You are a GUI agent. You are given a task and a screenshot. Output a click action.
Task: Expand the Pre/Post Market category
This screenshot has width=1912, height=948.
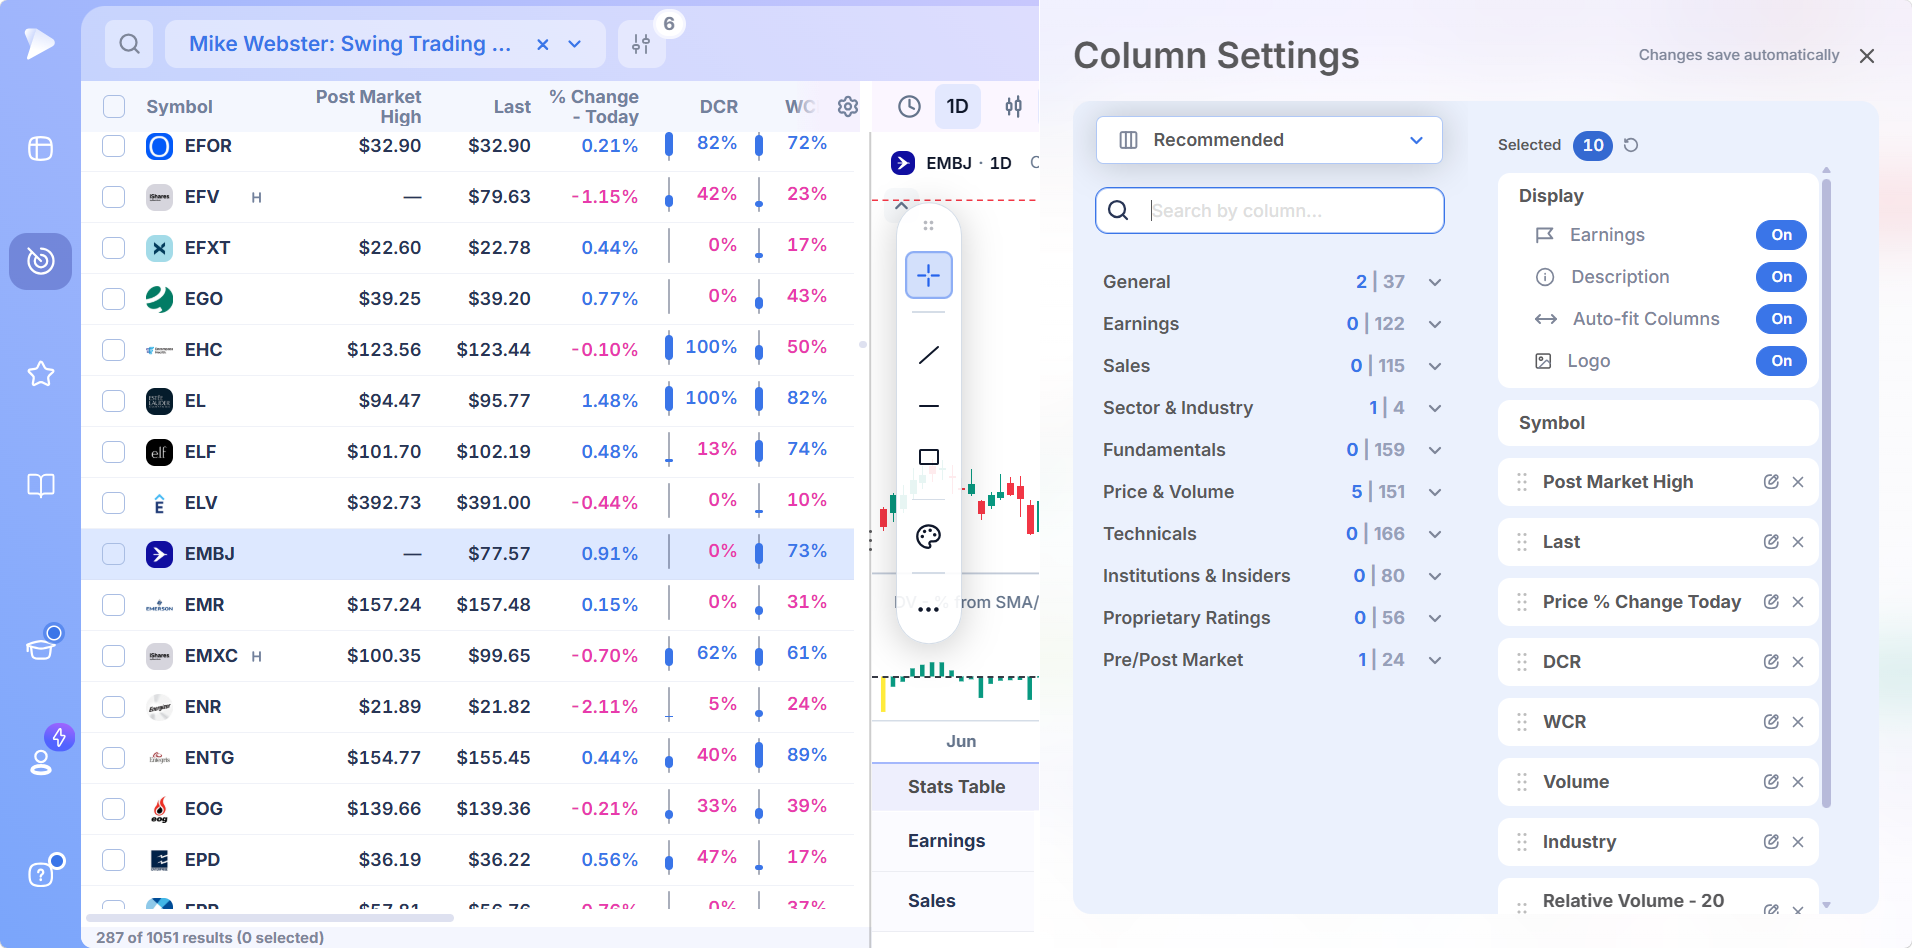[1435, 660]
